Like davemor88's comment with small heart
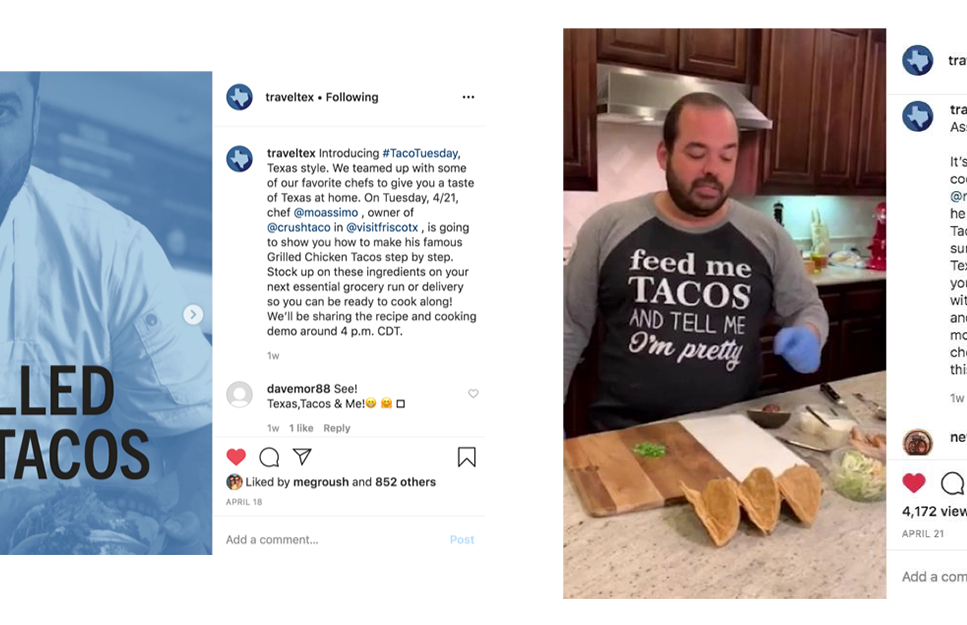The width and height of the screenshot is (967, 625). click(x=473, y=394)
